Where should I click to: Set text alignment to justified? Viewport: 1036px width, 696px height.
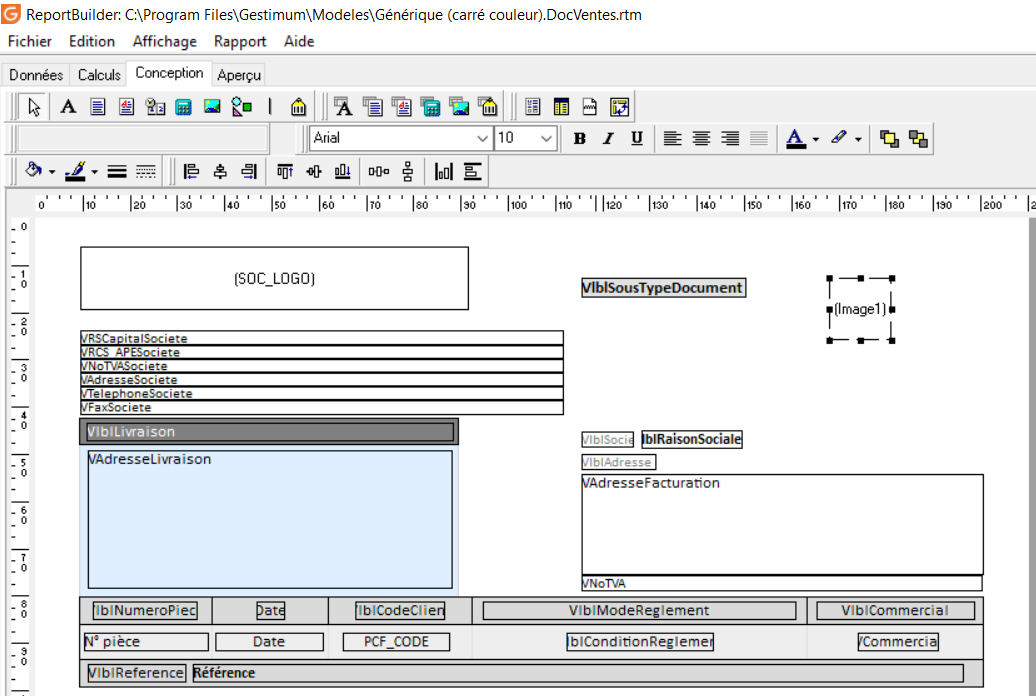point(759,138)
